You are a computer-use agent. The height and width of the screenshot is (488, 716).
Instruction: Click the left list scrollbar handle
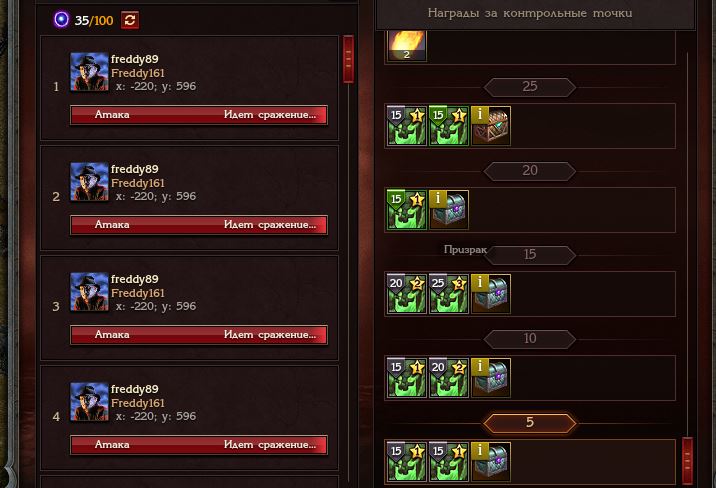pos(348,59)
